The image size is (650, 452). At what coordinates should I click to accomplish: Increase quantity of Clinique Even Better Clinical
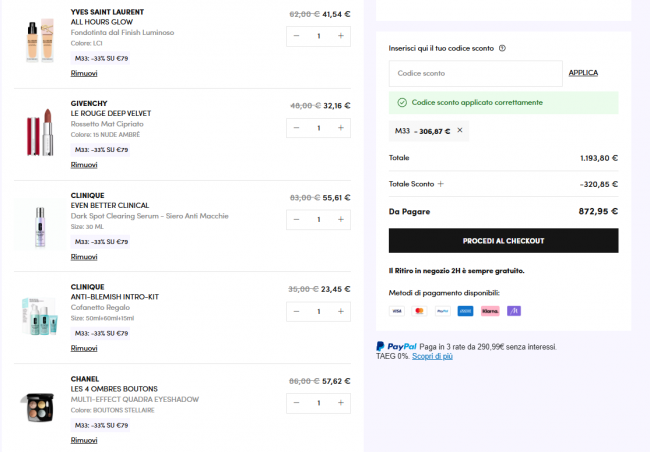click(x=341, y=219)
